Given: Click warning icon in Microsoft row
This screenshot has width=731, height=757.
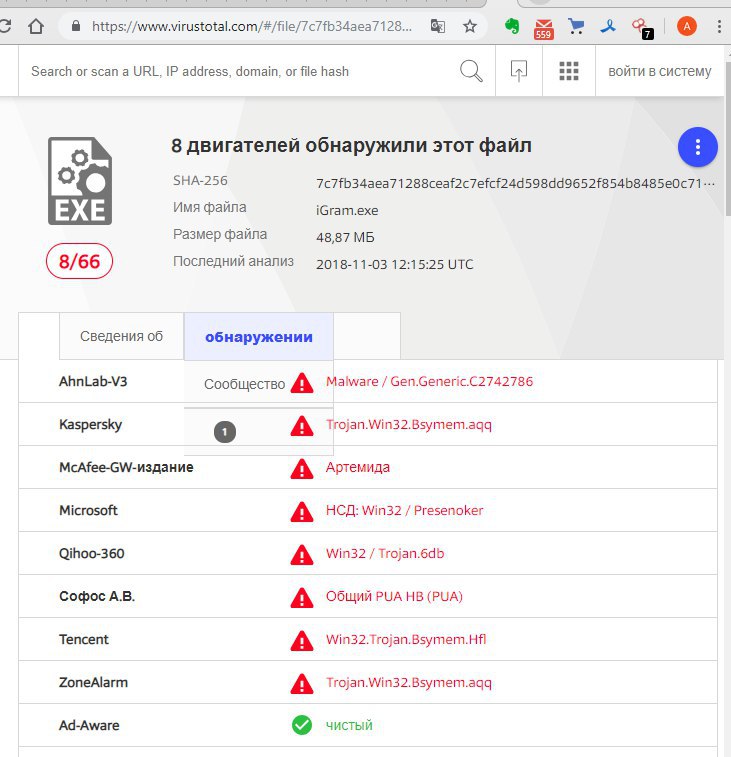Looking at the screenshot, I should point(302,512).
